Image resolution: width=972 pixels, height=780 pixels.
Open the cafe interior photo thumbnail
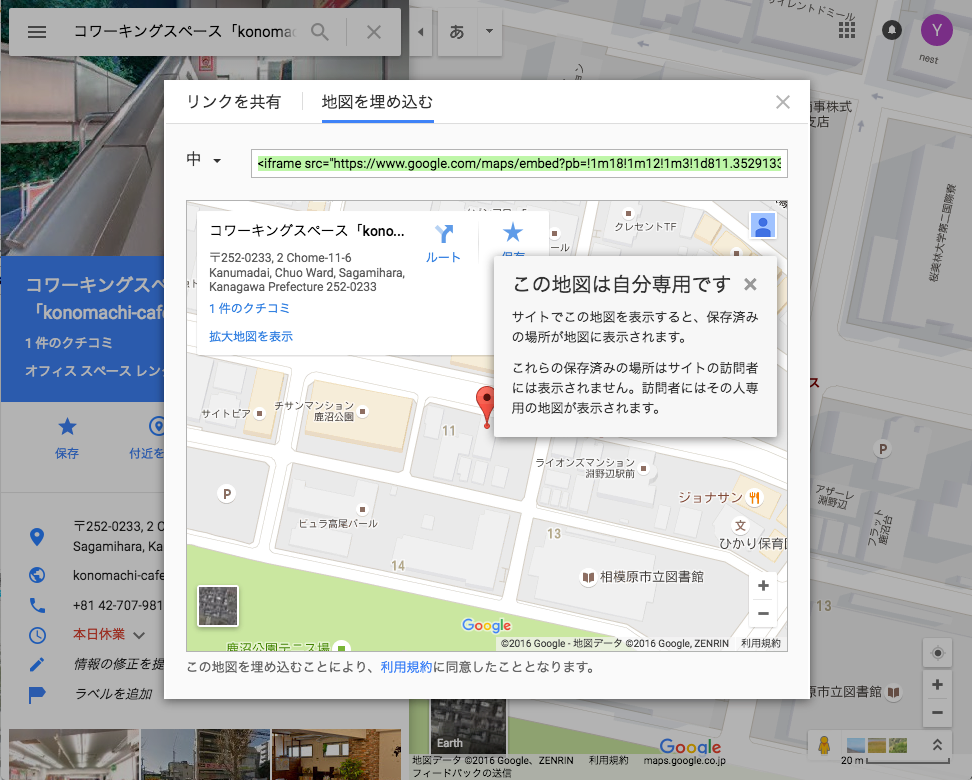click(336, 755)
